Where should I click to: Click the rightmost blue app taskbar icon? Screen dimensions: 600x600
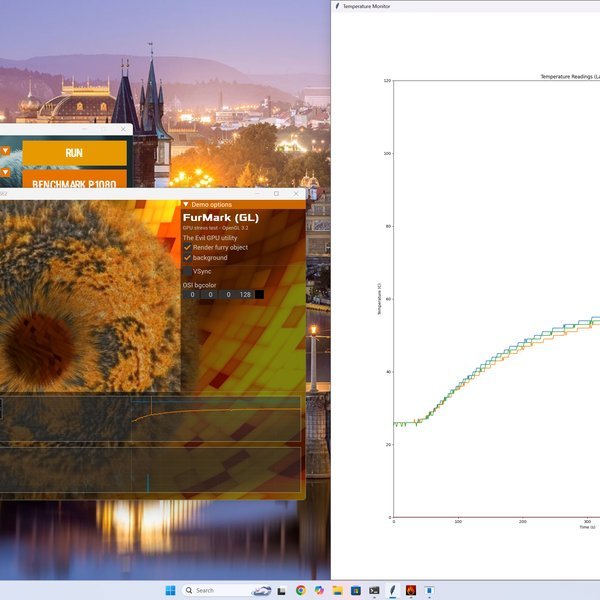(429, 590)
